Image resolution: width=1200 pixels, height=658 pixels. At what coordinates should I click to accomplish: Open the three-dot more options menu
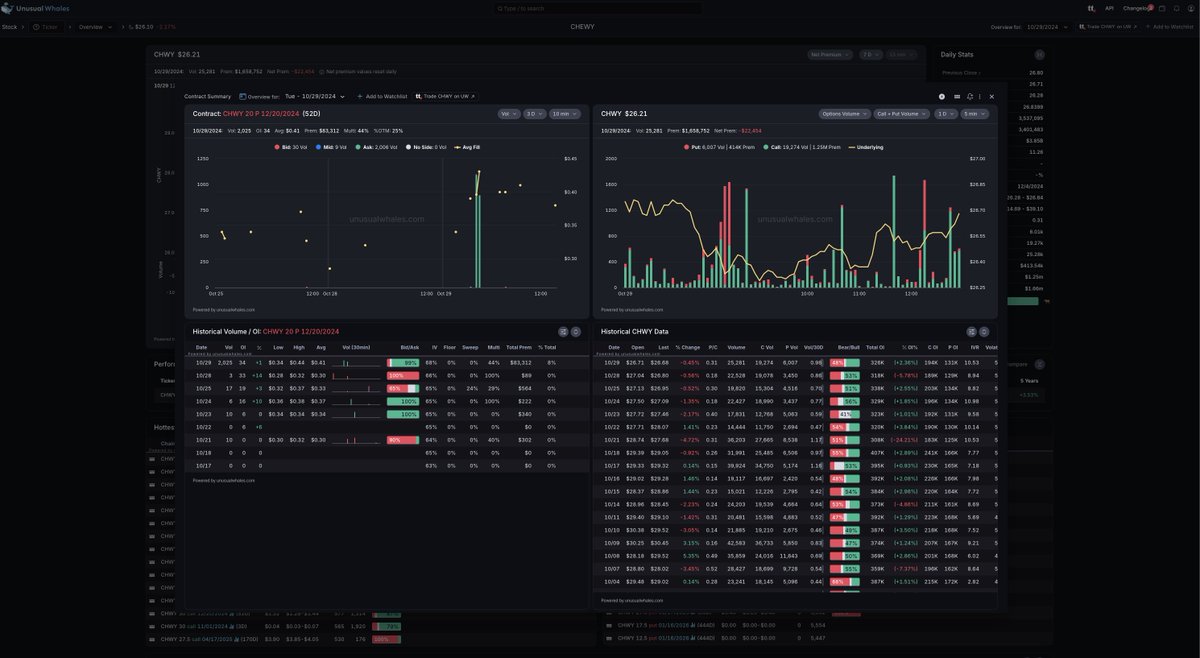[980, 96]
